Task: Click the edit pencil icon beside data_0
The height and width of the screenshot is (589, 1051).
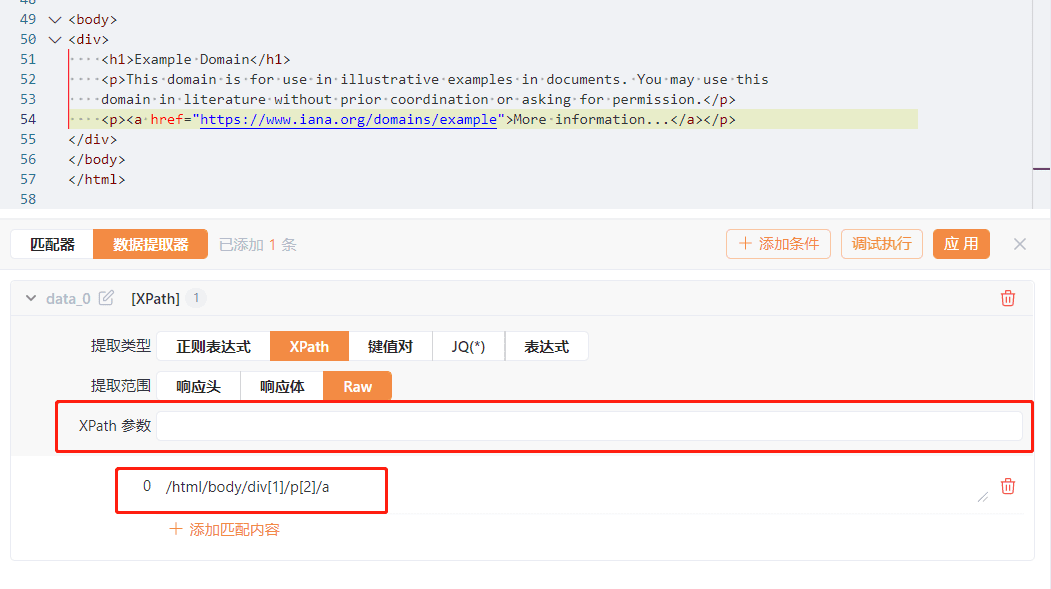Action: pyautogui.click(x=106, y=298)
